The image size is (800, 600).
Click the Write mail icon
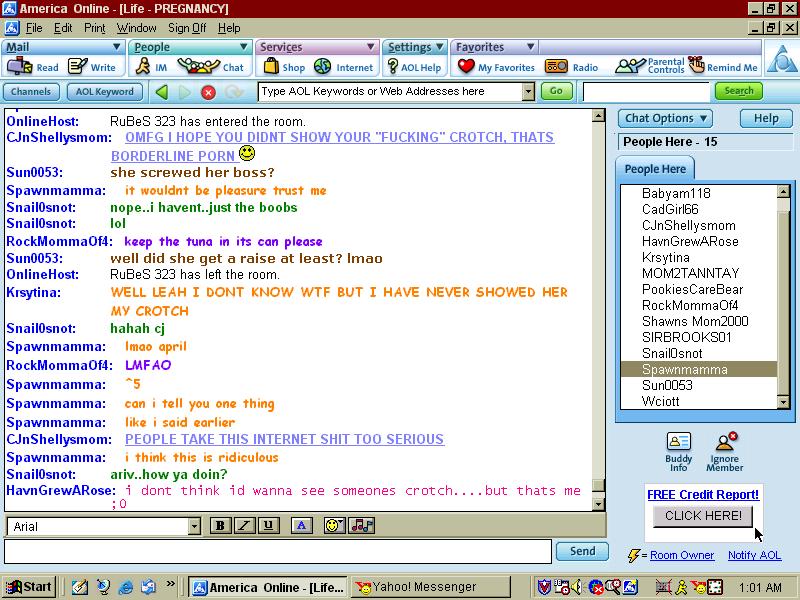tap(78, 66)
